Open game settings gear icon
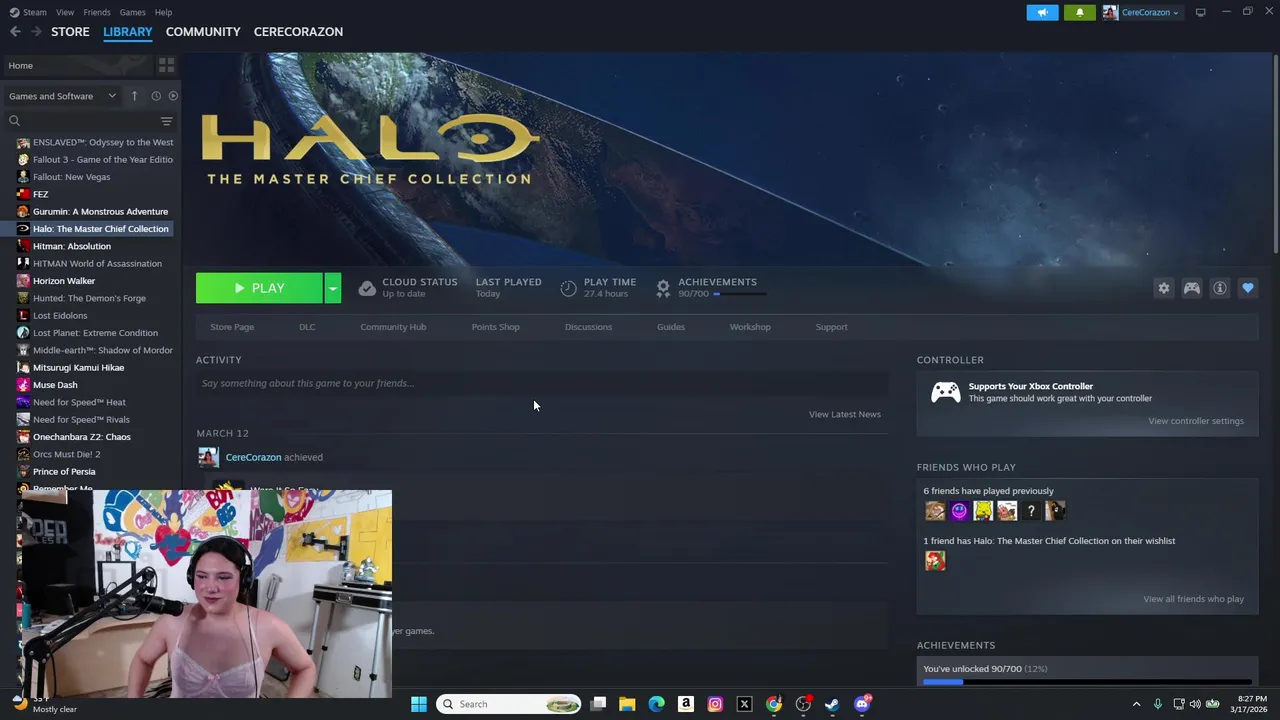The width and height of the screenshot is (1280, 720). click(x=1164, y=288)
